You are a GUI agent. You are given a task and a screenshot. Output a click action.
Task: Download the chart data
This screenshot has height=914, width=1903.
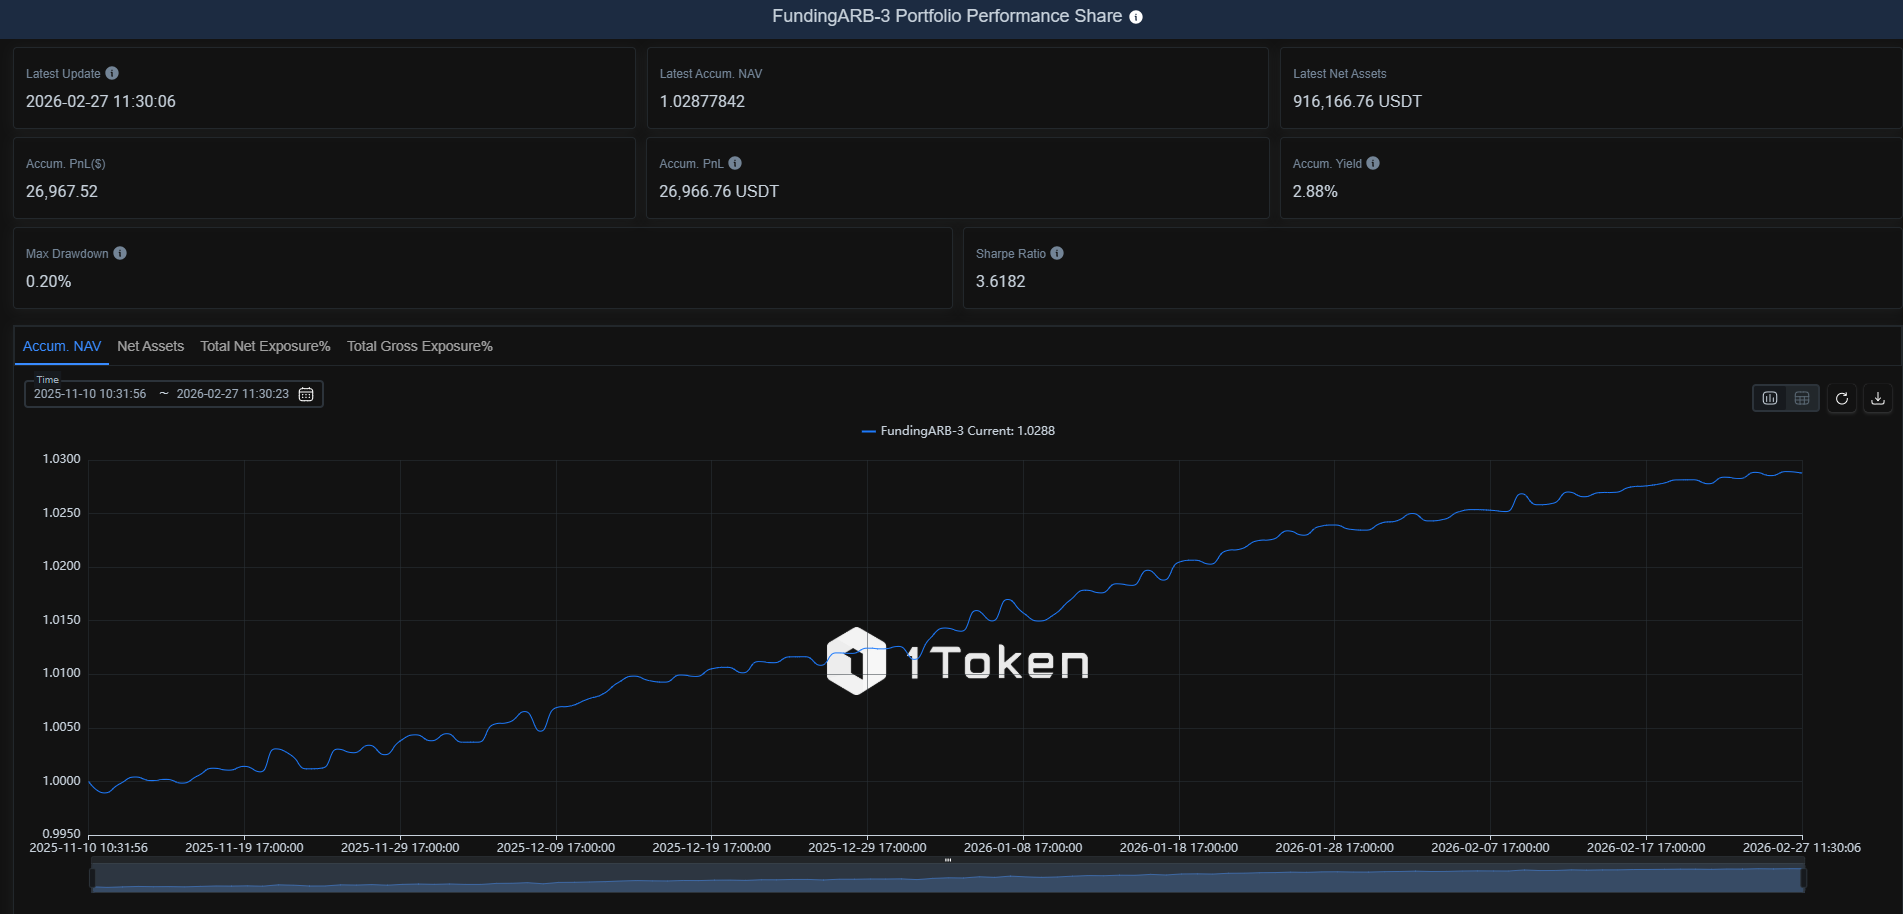(x=1878, y=398)
